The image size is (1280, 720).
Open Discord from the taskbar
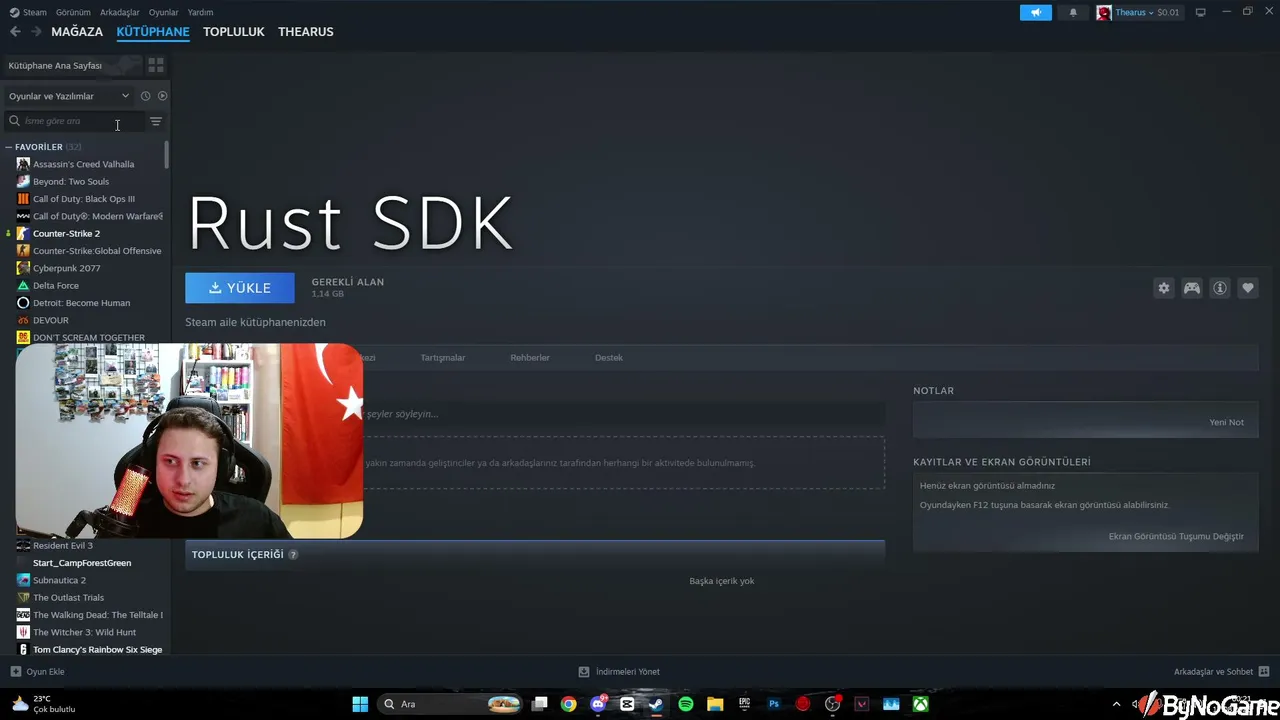(598, 704)
